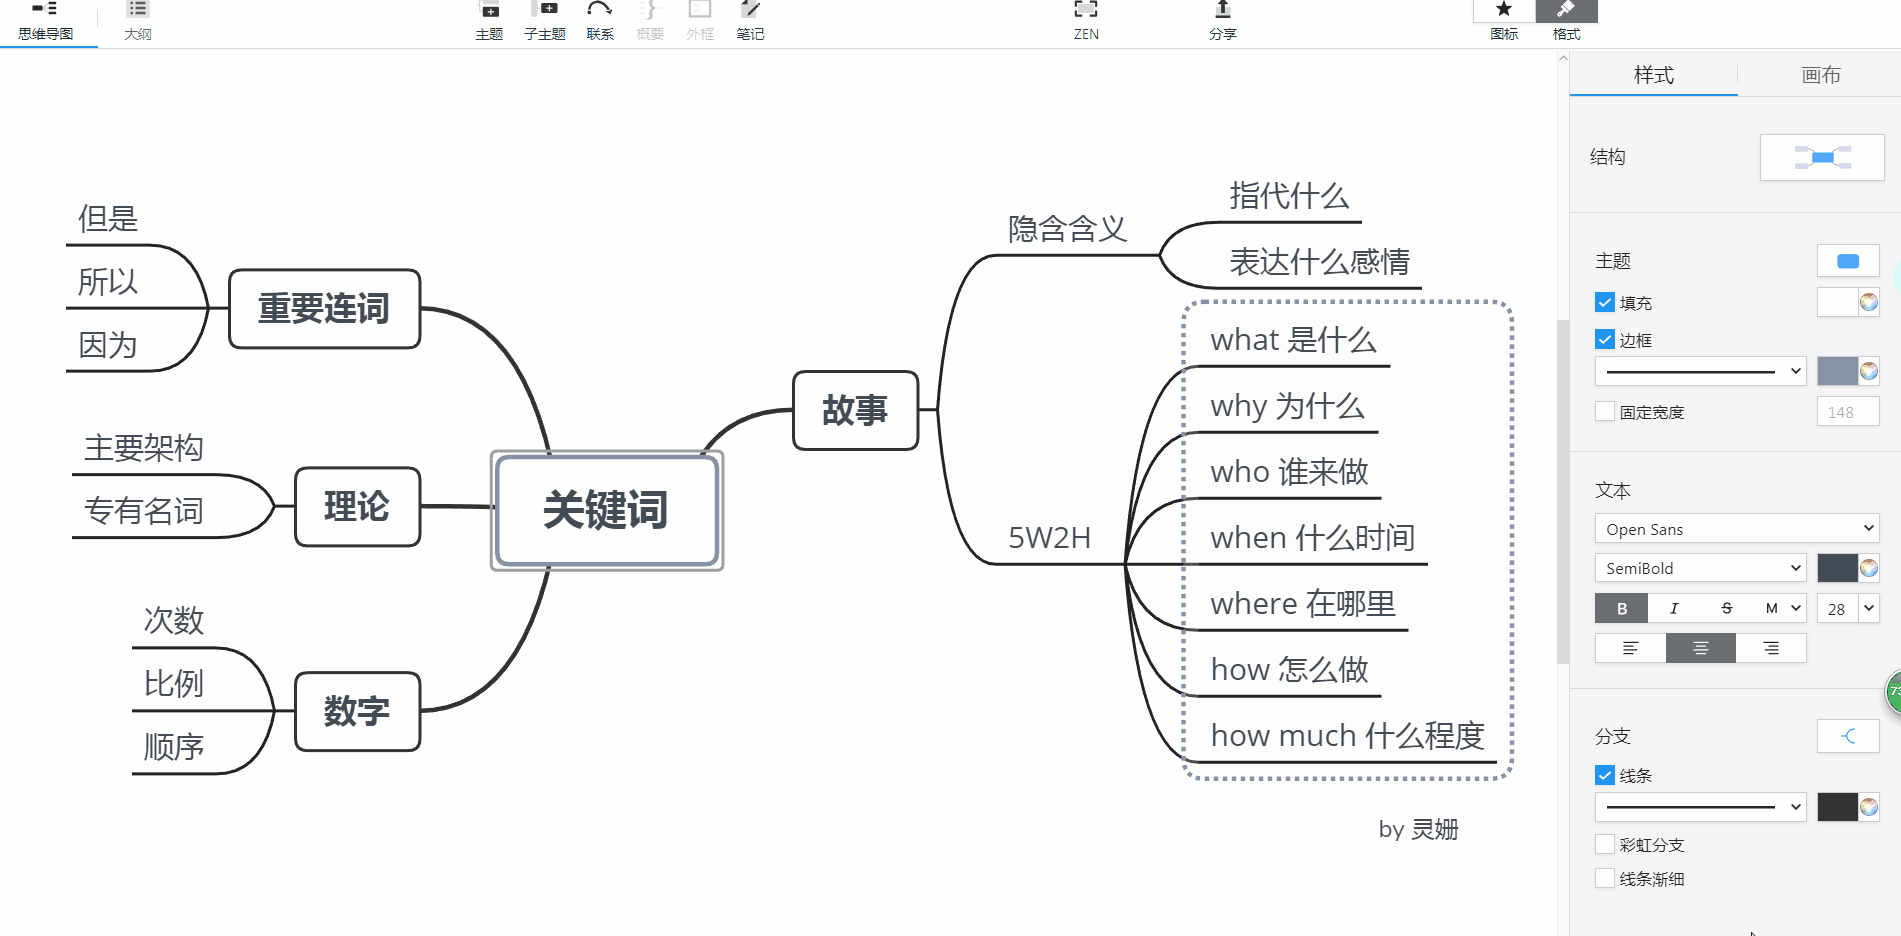
Task: Attach a 笔记 (note) to topic
Action: point(750,18)
